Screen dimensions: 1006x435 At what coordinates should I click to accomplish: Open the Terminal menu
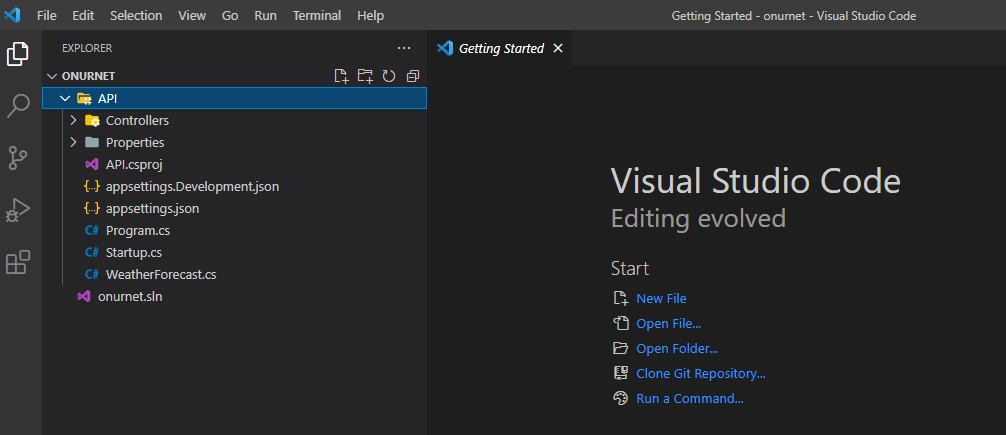(317, 15)
